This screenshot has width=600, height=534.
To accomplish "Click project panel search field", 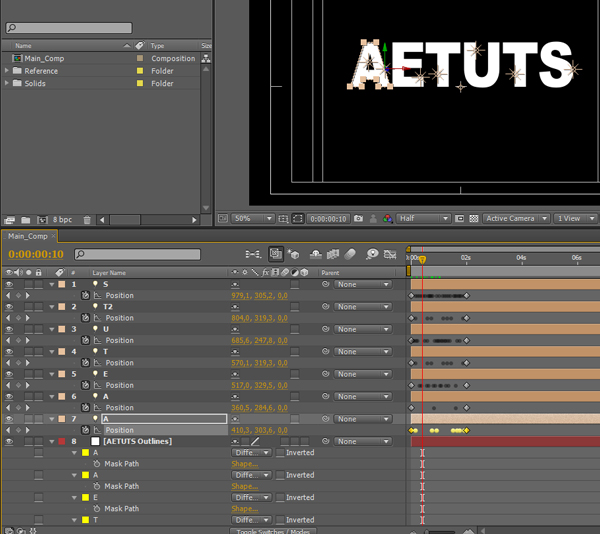I will click(x=69, y=28).
